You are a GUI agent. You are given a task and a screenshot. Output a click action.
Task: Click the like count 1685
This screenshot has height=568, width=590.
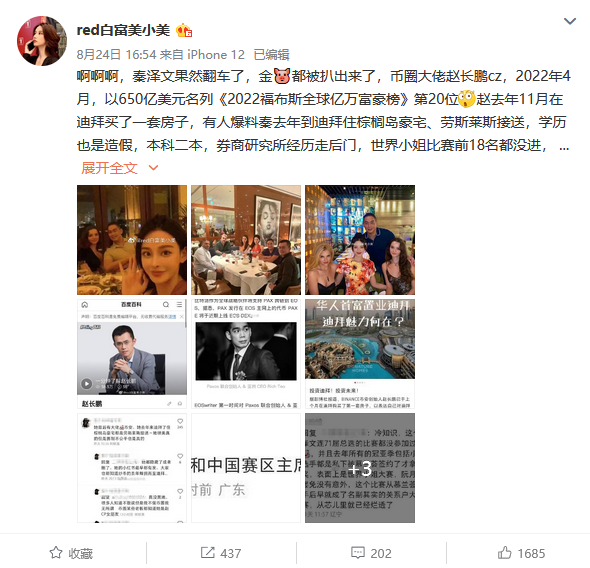pos(531,553)
